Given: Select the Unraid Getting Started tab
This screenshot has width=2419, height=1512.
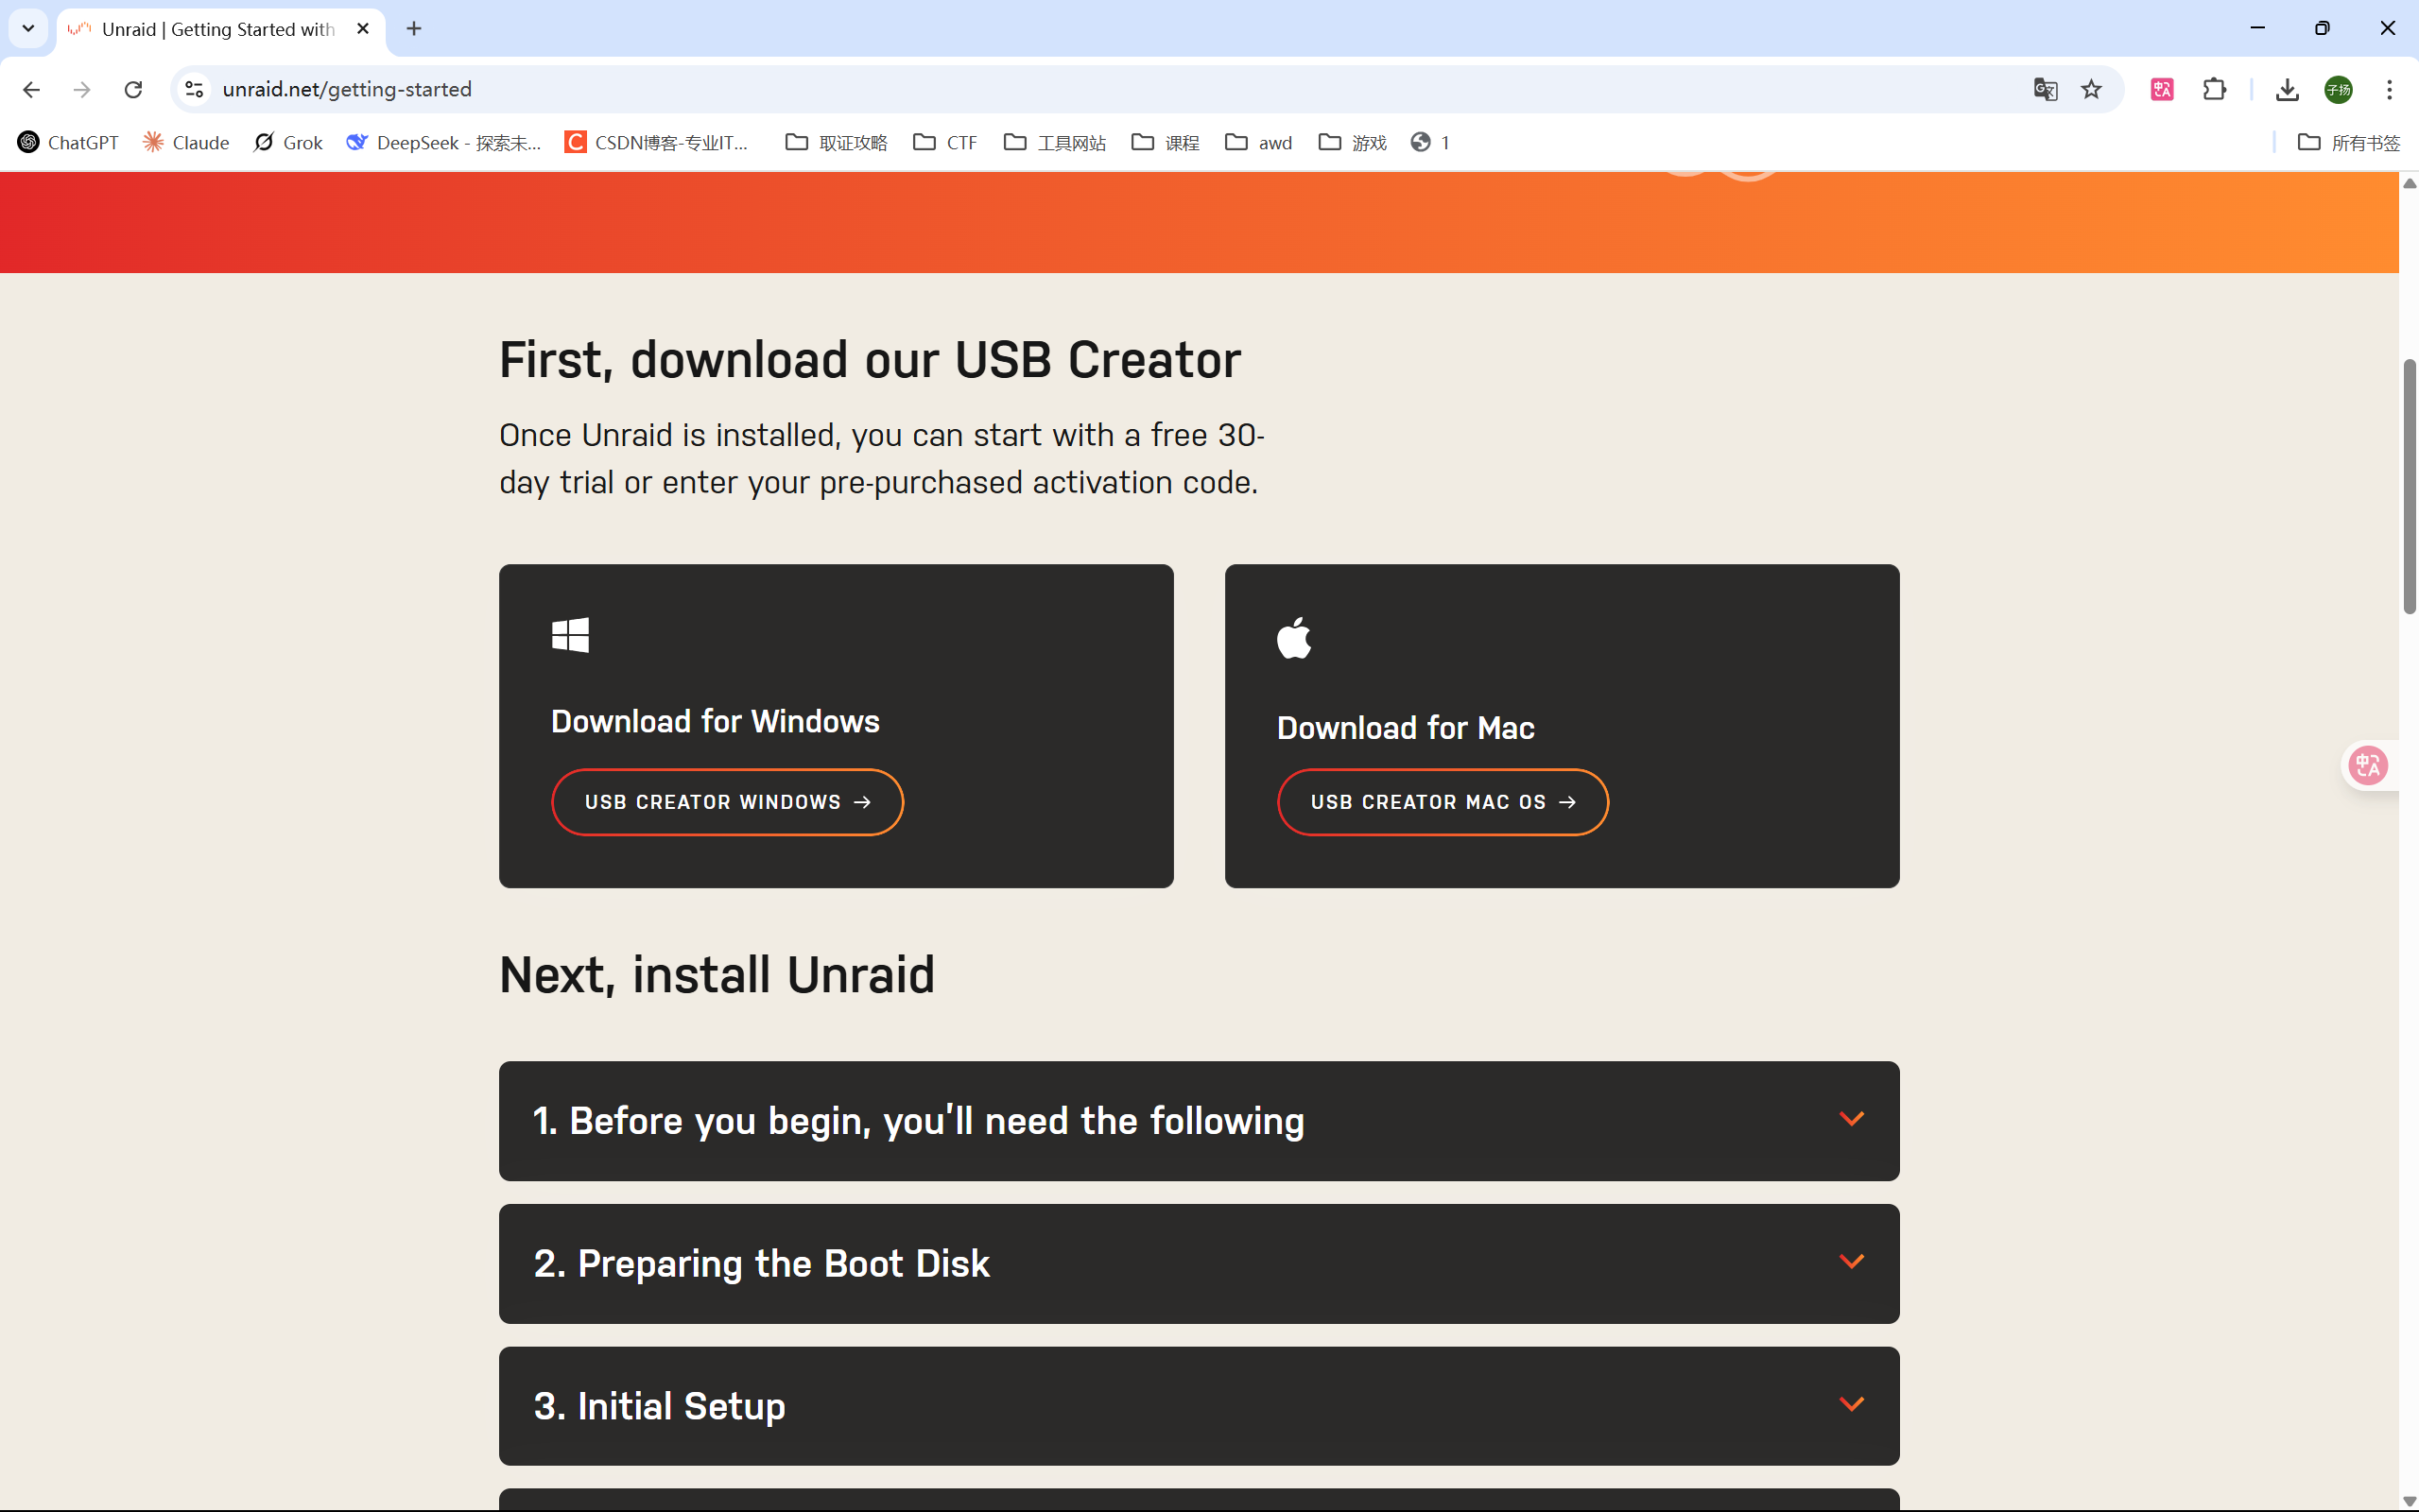Looking at the screenshot, I should [219, 30].
